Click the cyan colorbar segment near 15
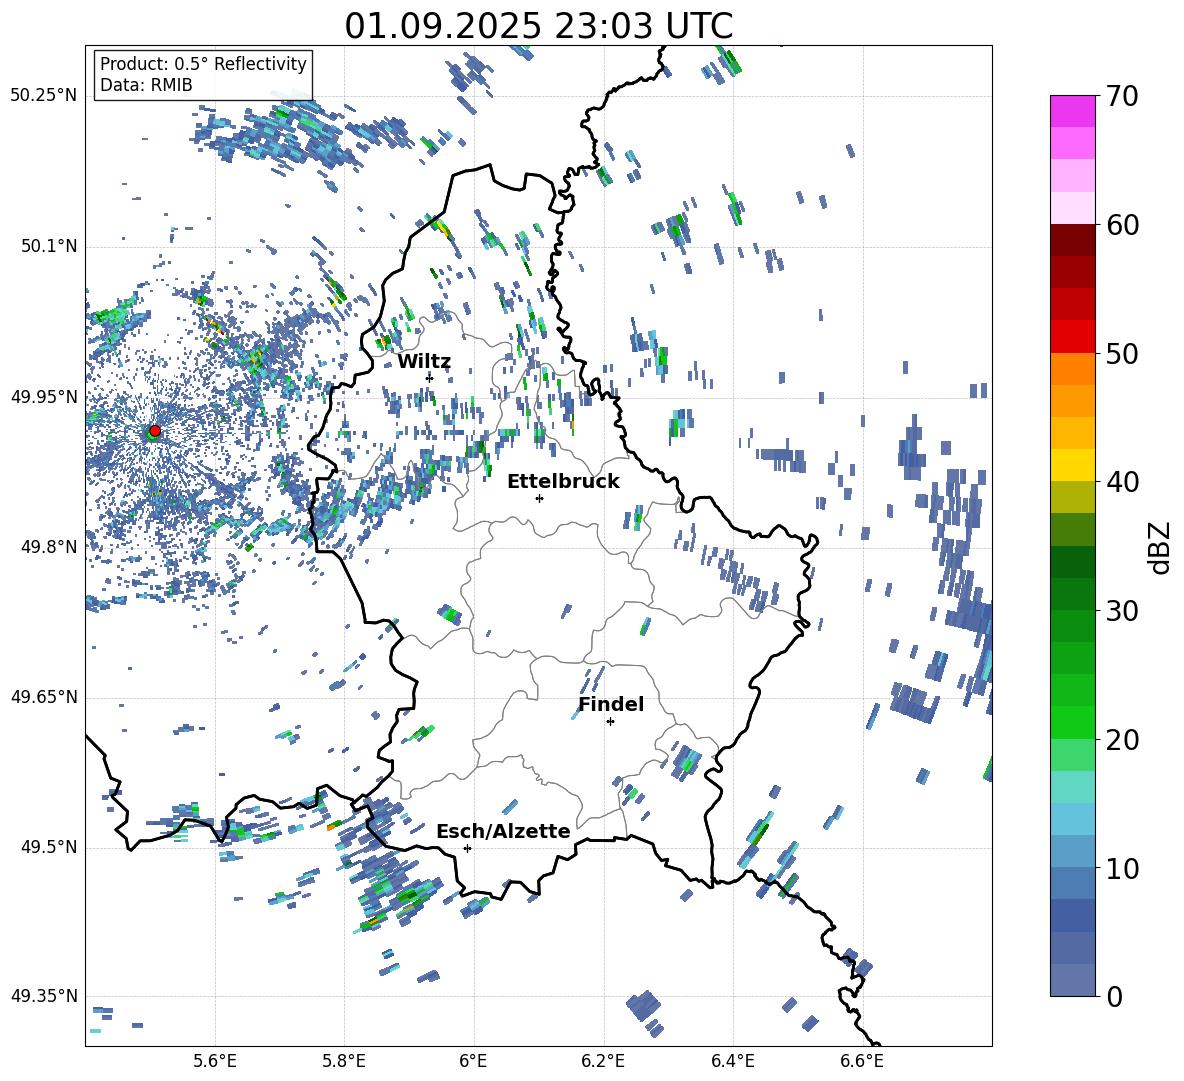1184x1081 pixels. 1072,787
